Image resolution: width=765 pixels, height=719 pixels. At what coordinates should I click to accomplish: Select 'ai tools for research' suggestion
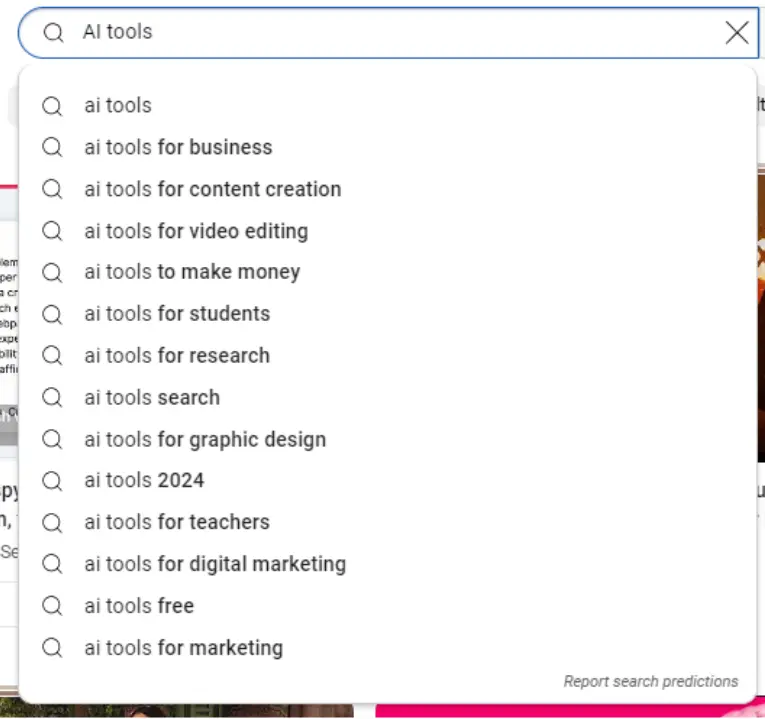[x=177, y=356]
